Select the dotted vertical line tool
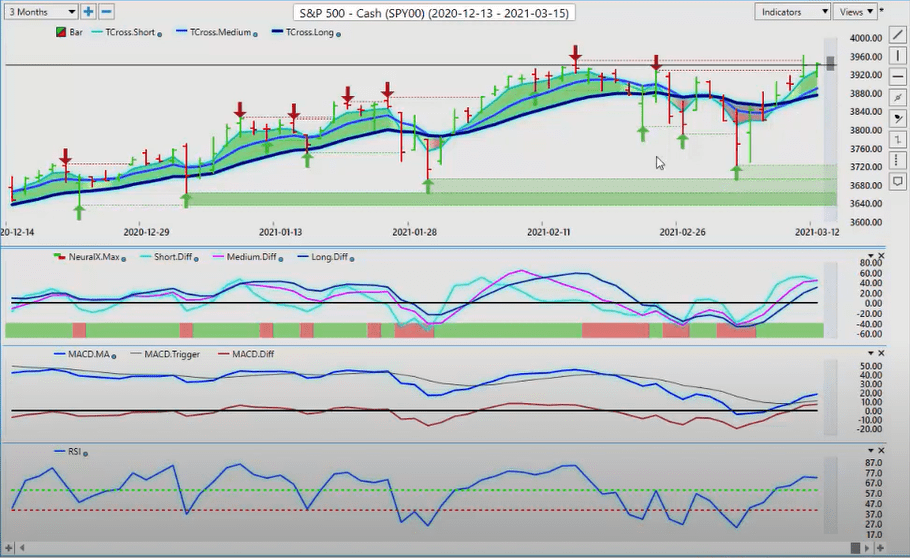 pyautogui.click(x=898, y=160)
